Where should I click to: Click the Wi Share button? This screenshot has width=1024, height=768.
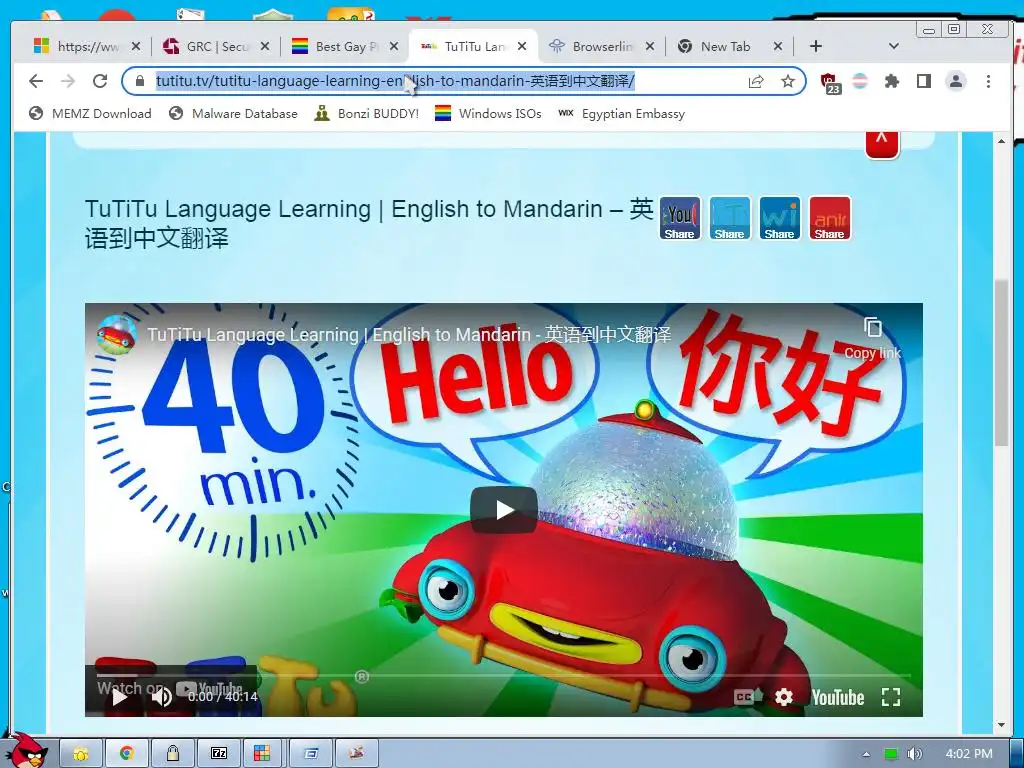tap(780, 218)
